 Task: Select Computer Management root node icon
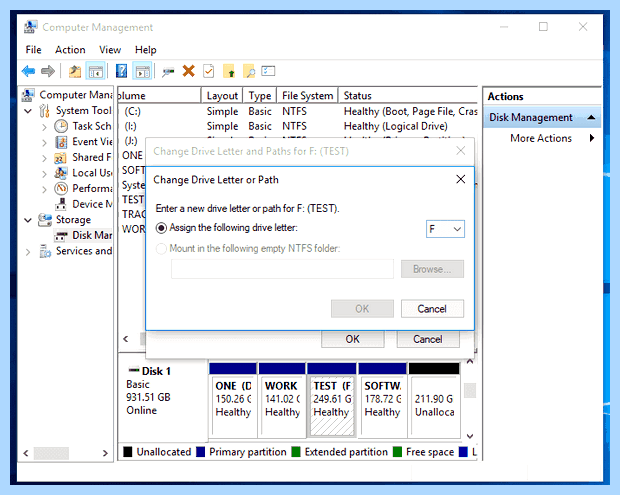(x=28, y=95)
